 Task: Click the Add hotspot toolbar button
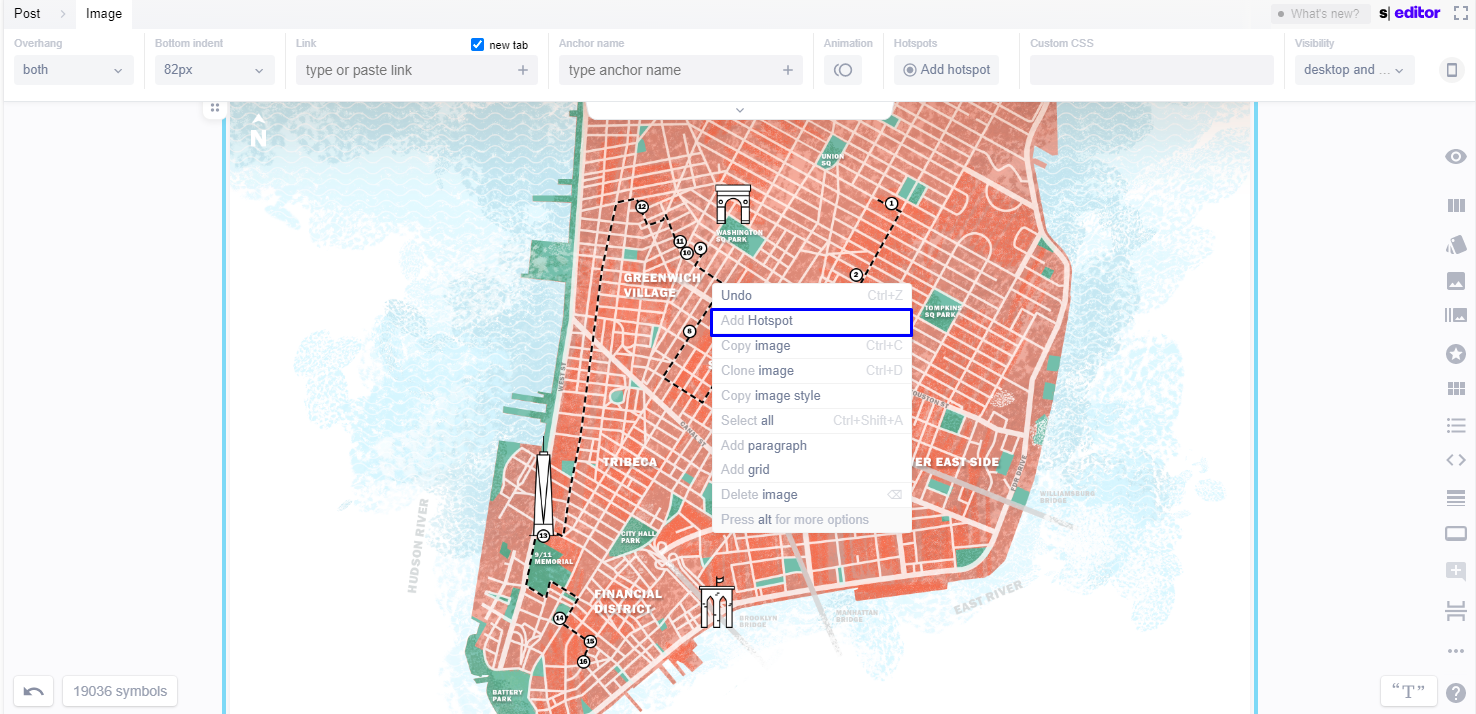(946, 70)
